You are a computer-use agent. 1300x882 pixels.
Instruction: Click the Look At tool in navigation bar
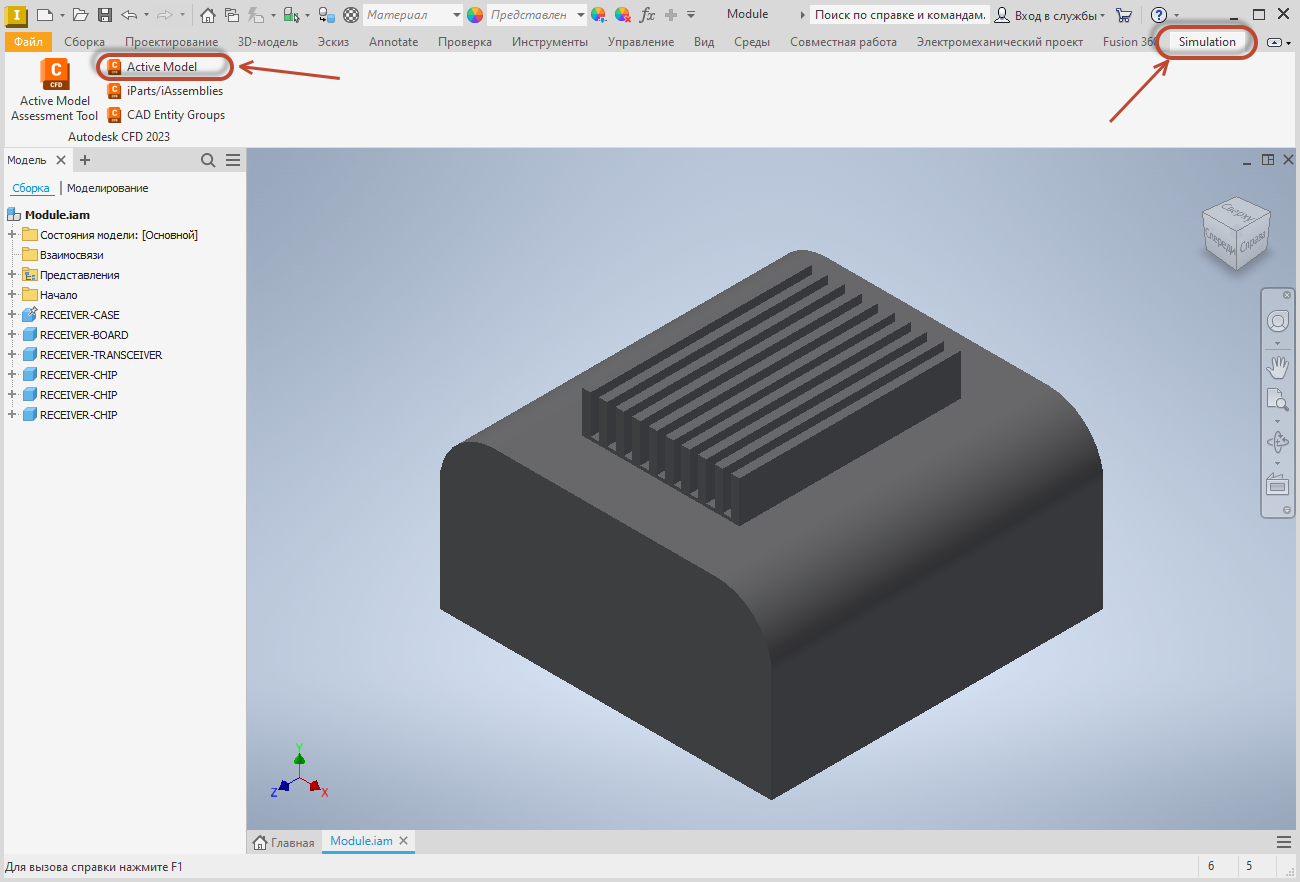[1277, 485]
